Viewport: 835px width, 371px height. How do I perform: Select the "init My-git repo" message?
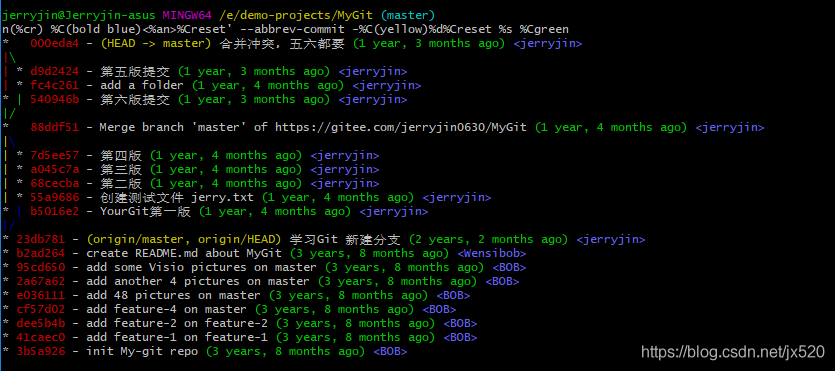click(142, 352)
